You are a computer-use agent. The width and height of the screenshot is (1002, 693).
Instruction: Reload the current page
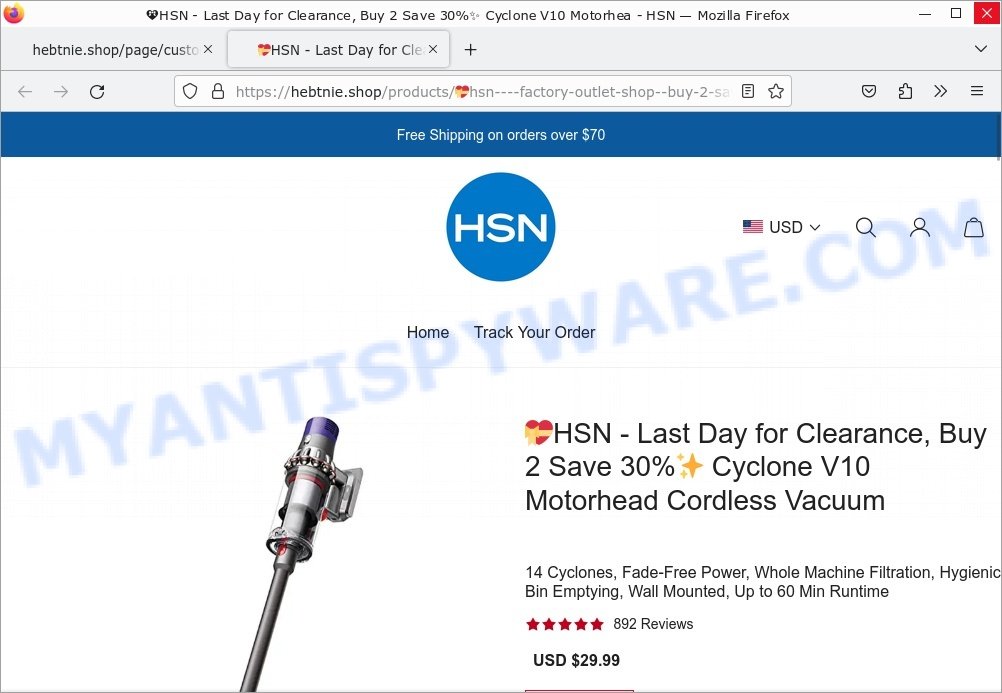coord(97,91)
